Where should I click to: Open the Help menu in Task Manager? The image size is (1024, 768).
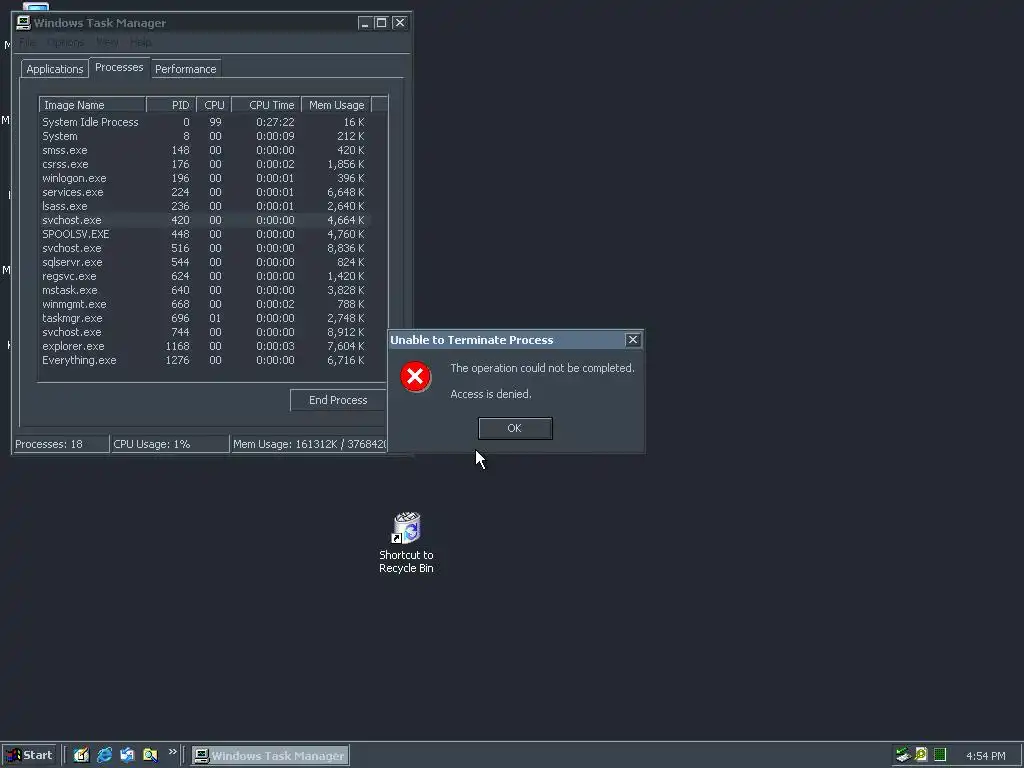pos(140,42)
